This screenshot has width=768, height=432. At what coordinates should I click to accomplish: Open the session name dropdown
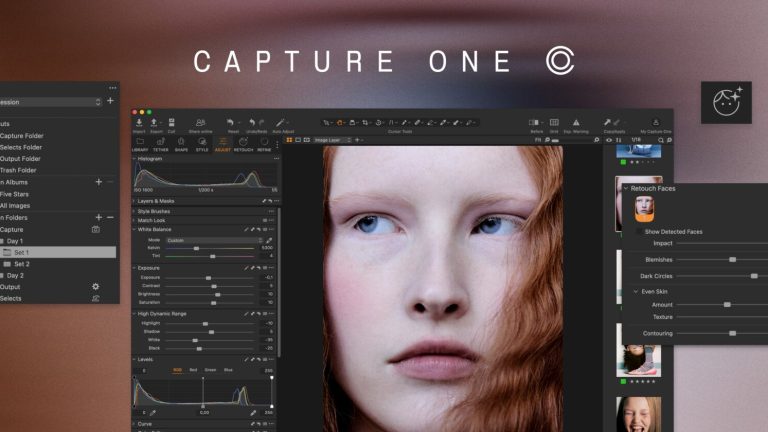tap(50, 102)
